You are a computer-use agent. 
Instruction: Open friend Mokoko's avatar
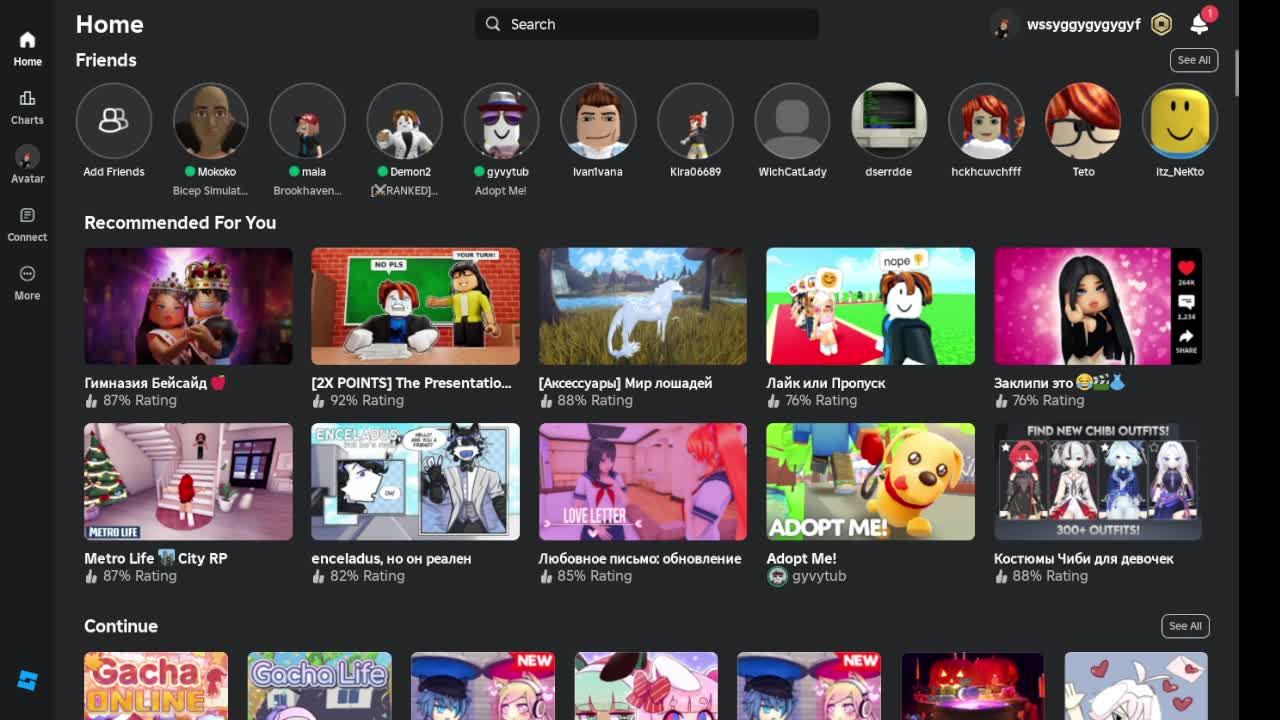point(211,121)
